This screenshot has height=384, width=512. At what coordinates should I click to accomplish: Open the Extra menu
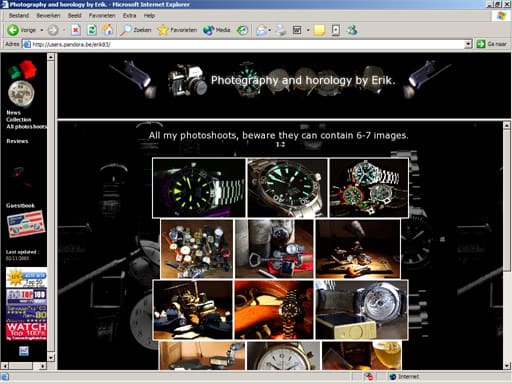point(129,15)
